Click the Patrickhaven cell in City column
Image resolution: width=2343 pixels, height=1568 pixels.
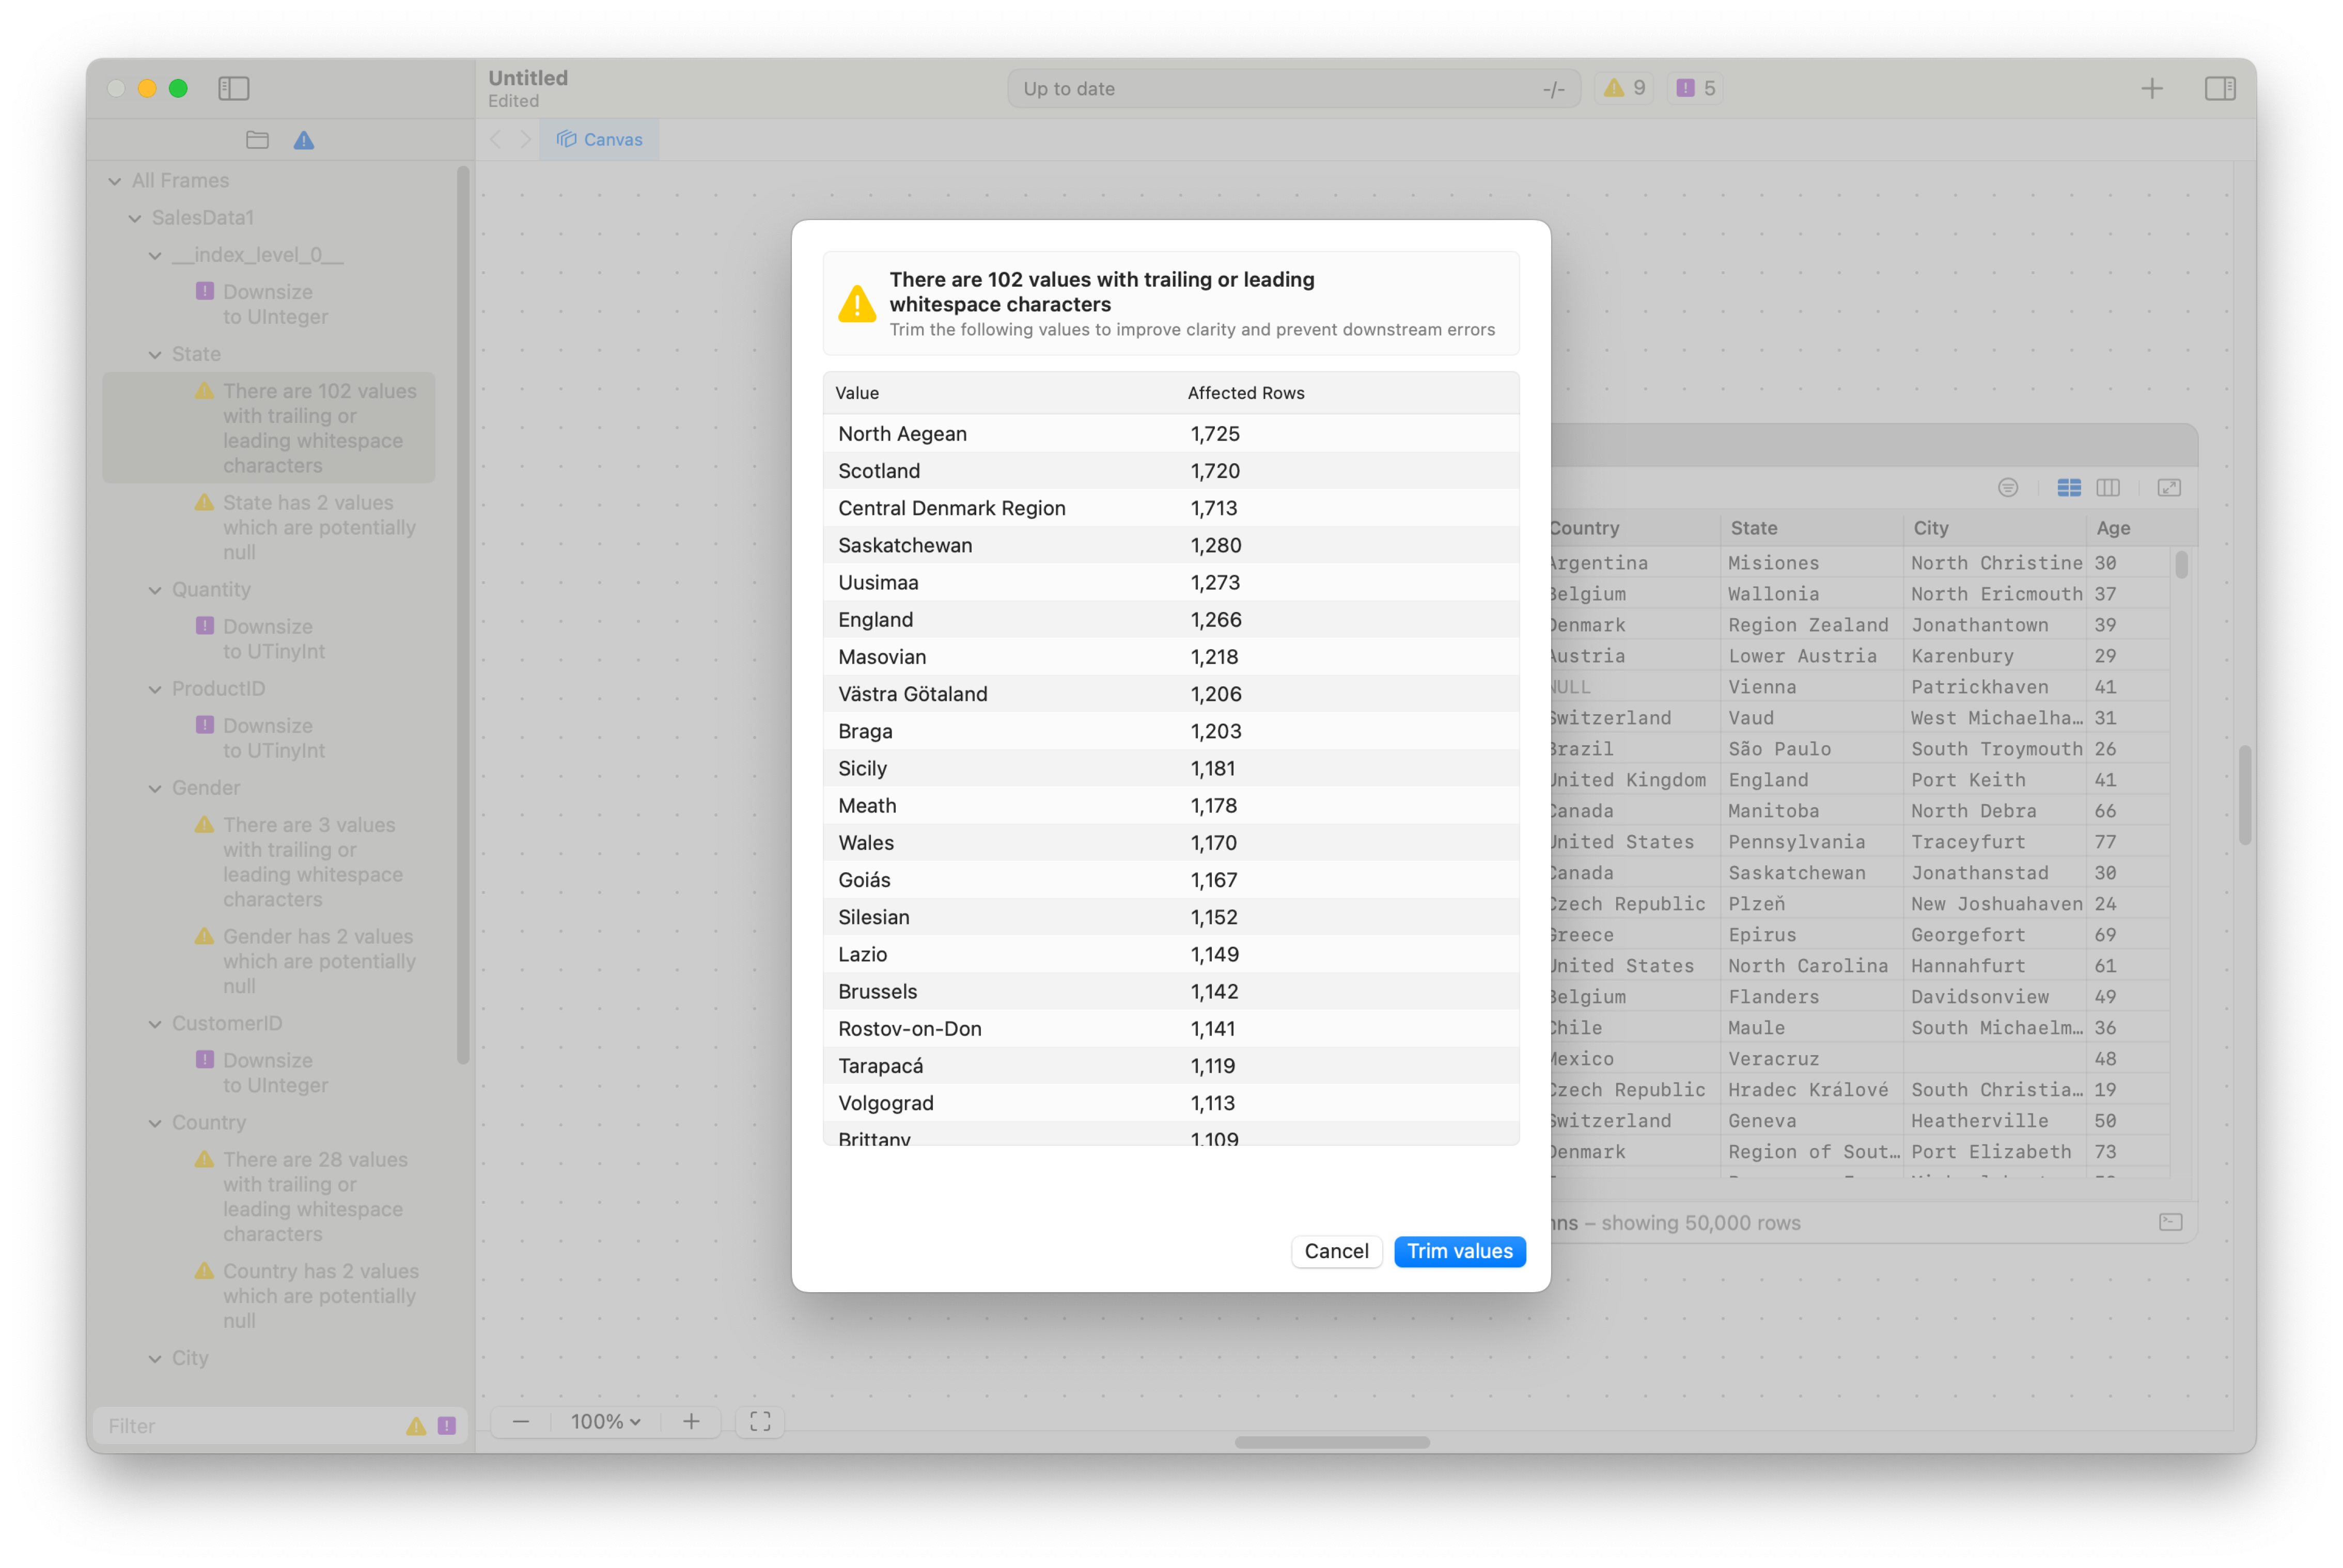tap(1995, 687)
